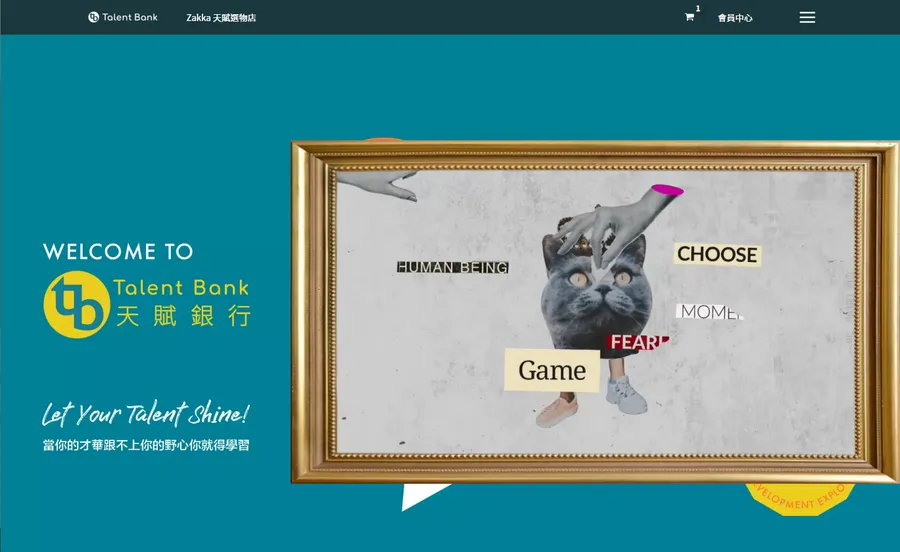Click the Talent Bank logo in header

123,17
